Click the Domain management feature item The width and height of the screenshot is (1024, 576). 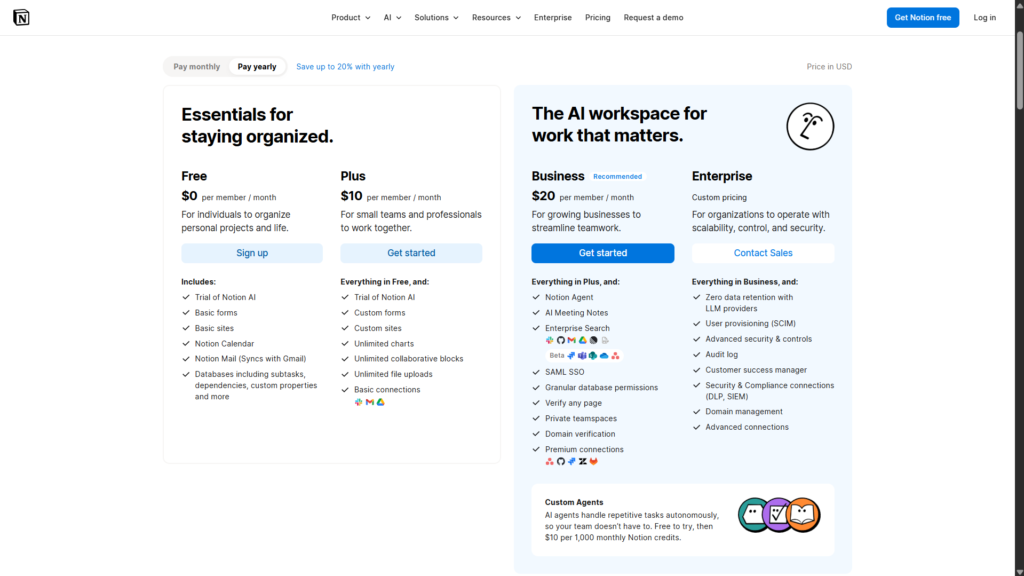click(x=744, y=412)
